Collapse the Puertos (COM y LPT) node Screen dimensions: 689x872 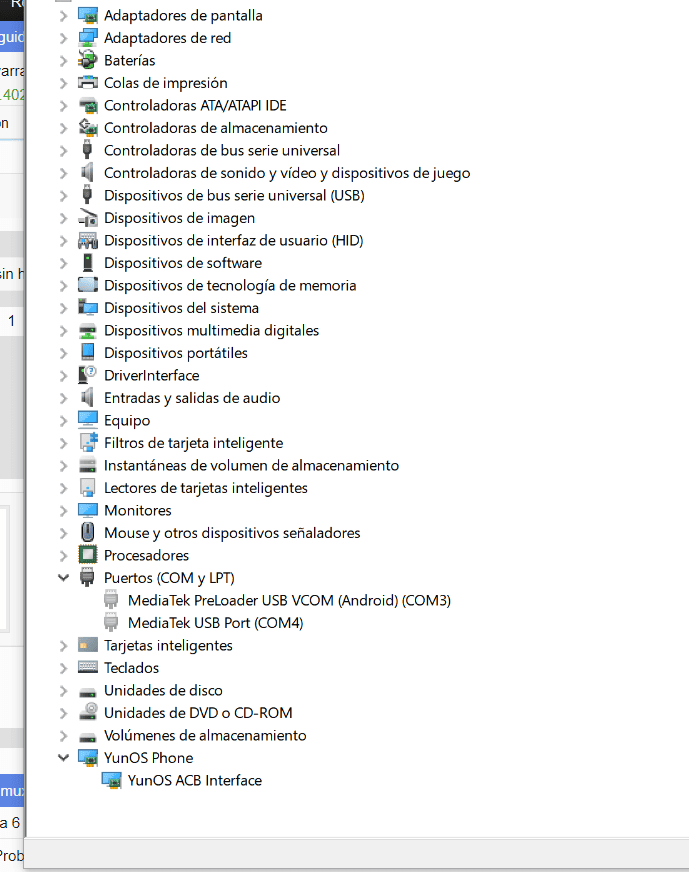coord(63,578)
